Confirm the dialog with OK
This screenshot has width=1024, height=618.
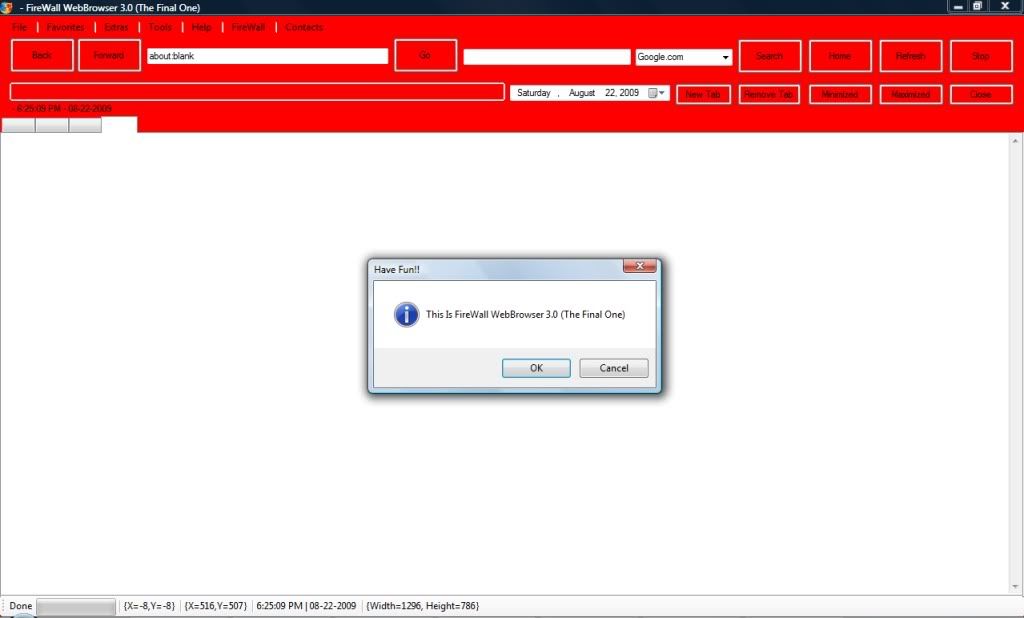point(536,368)
